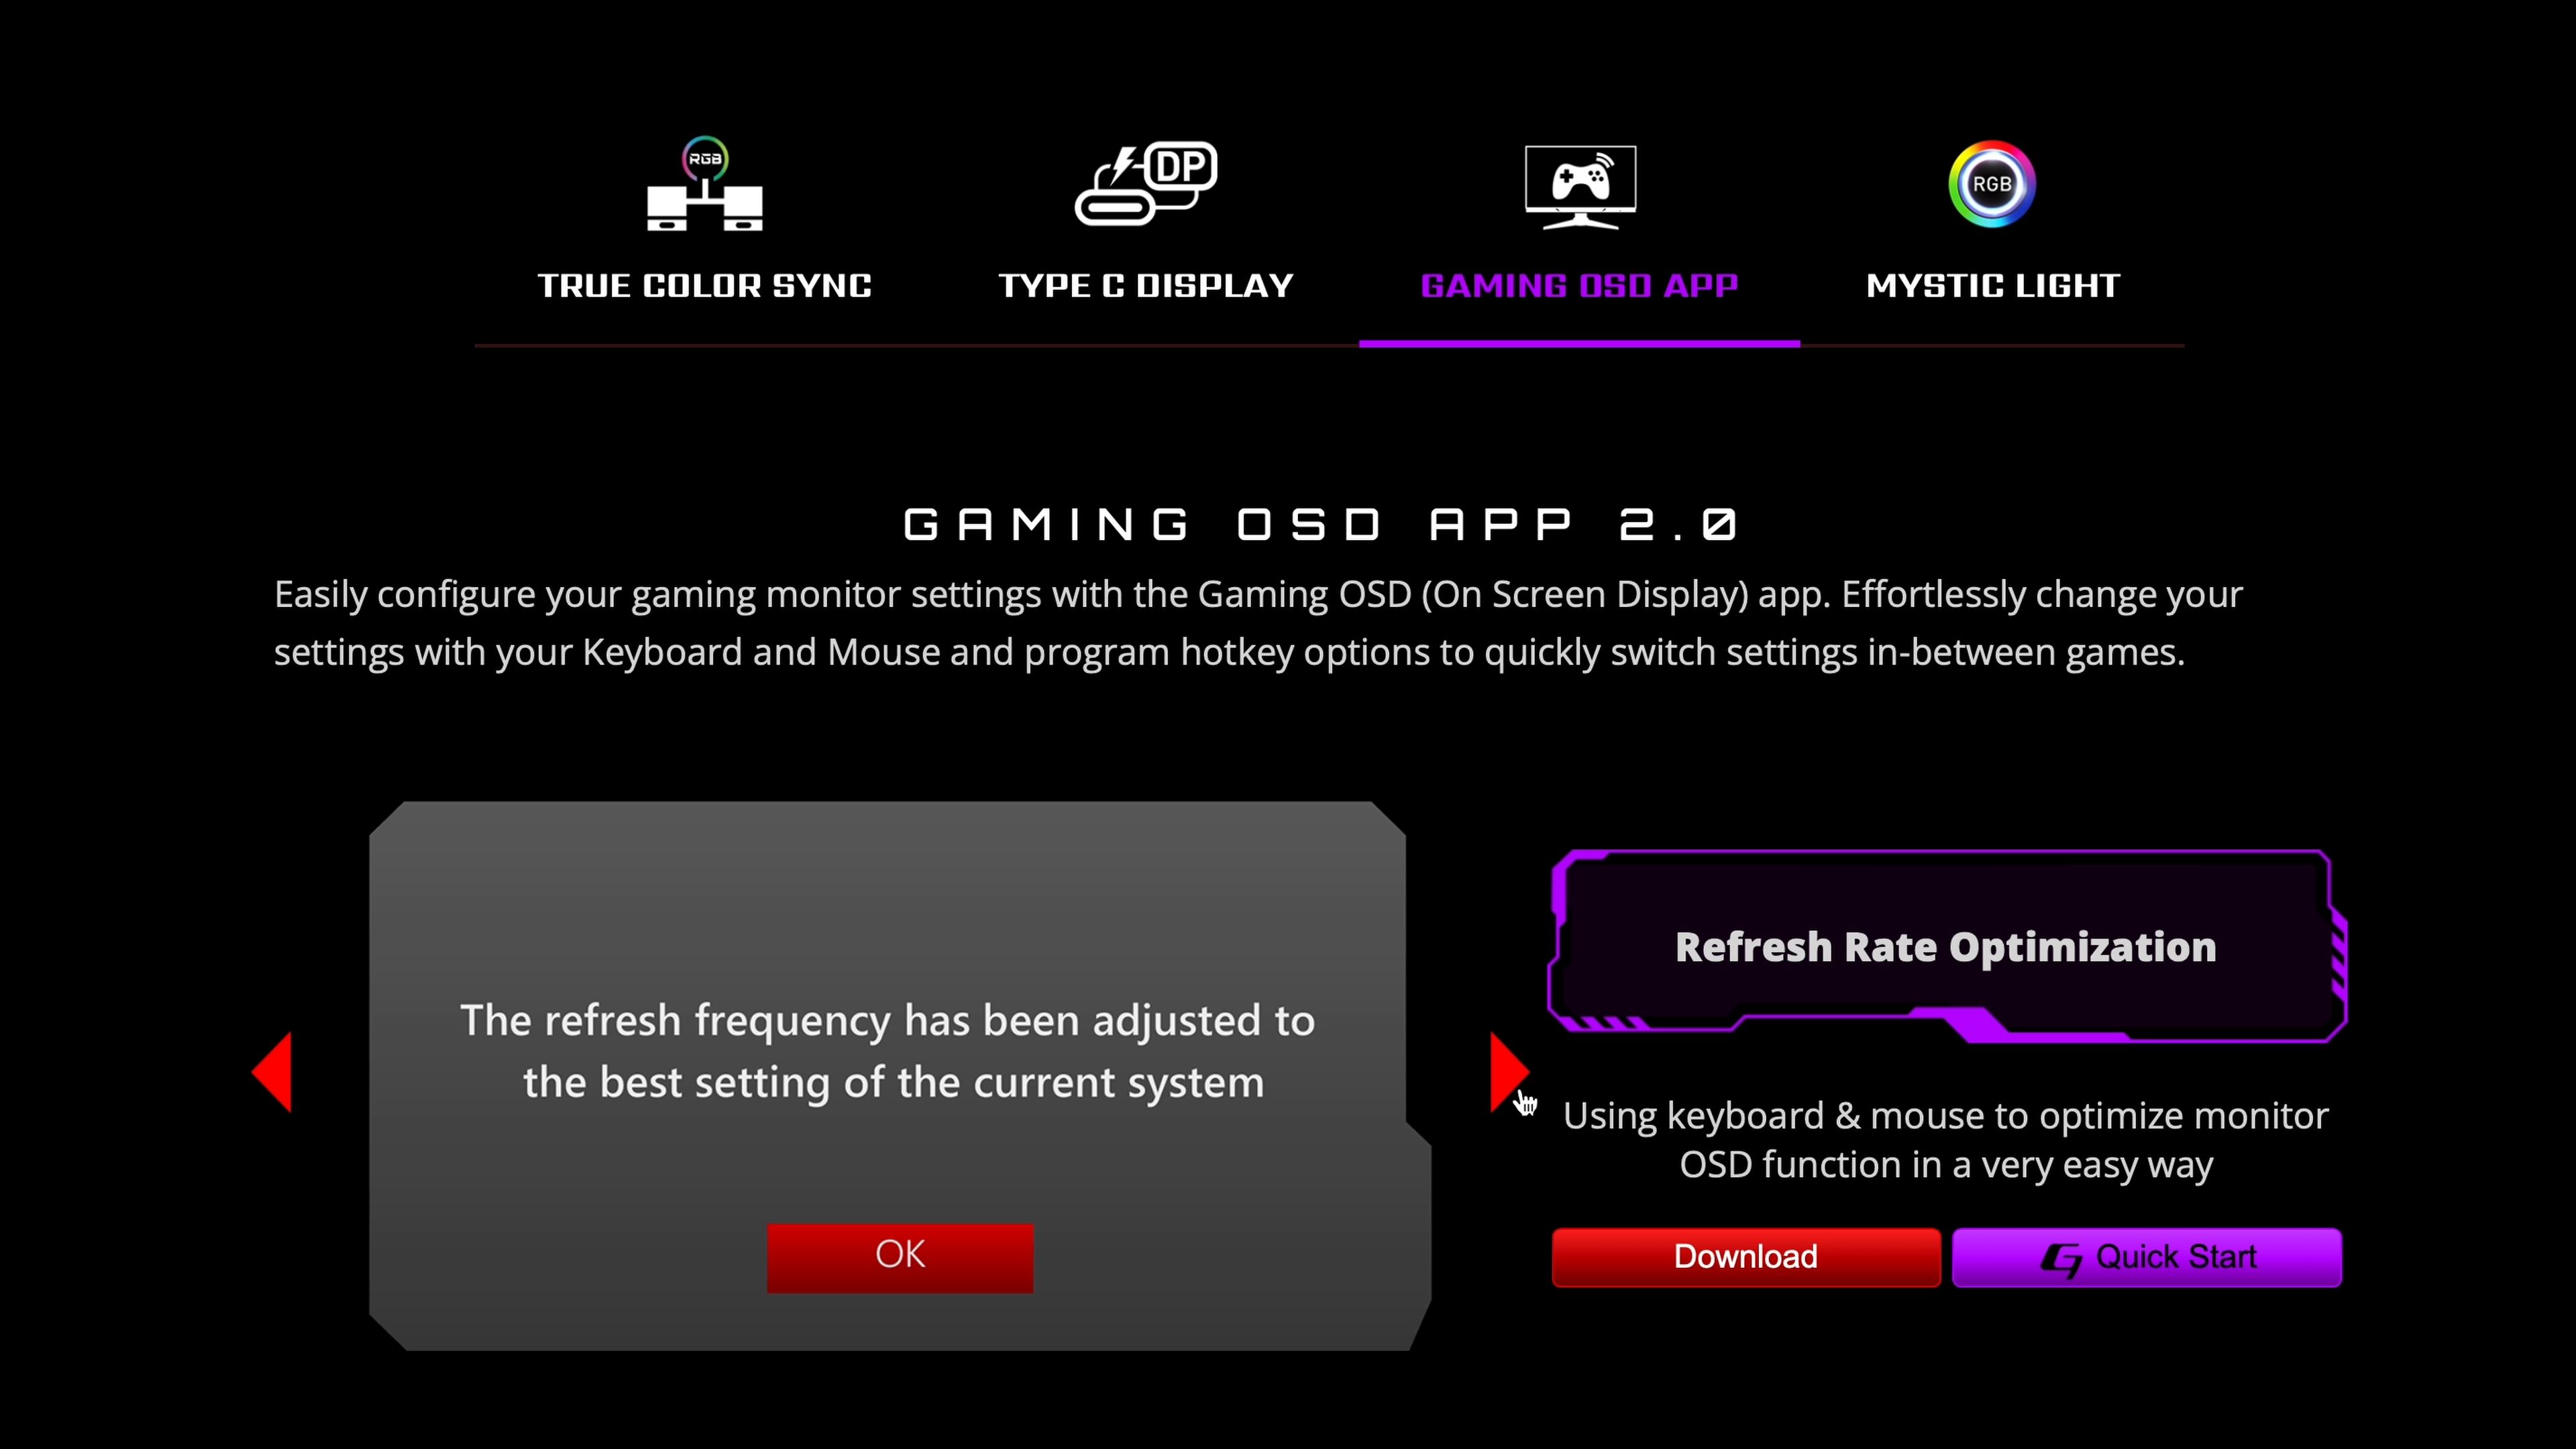Click Quick Start for OSD app
Screen dimensions: 2576x1449
2149,1256
